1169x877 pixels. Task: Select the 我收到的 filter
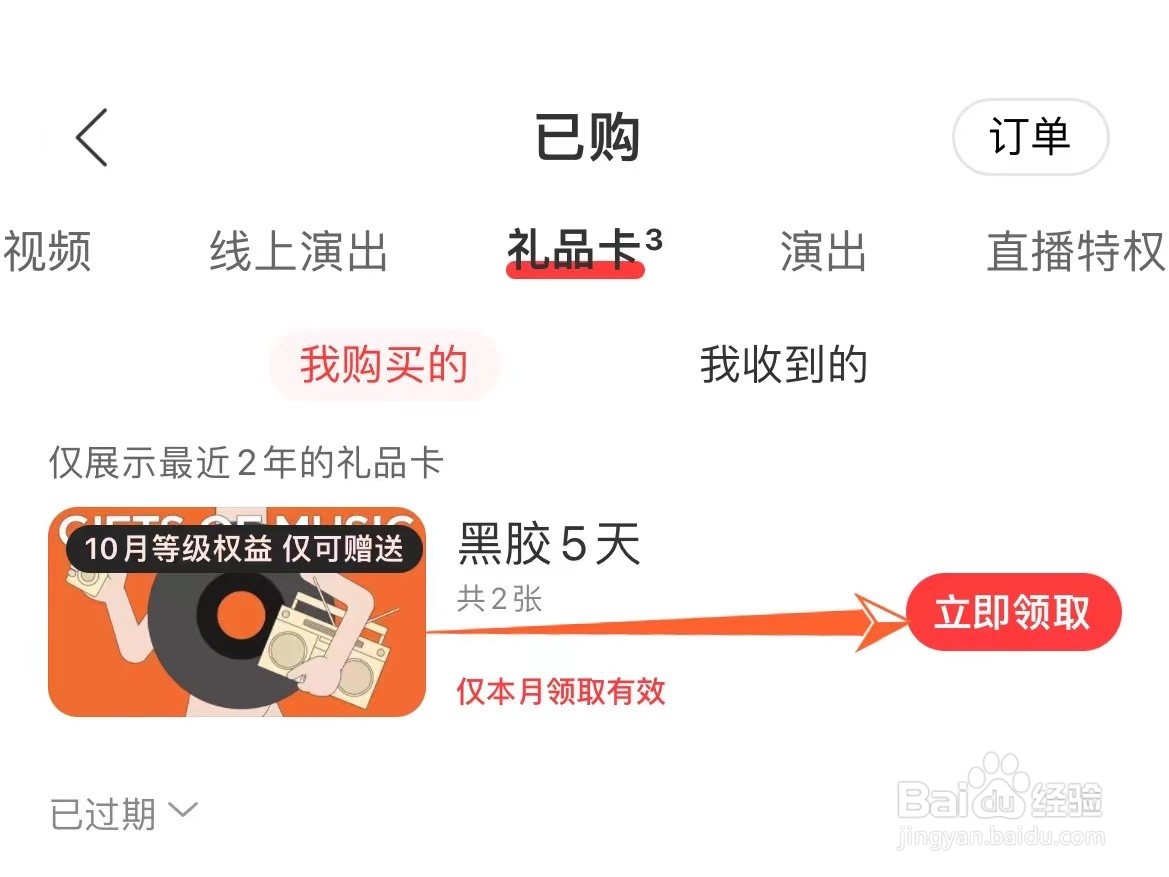[783, 365]
